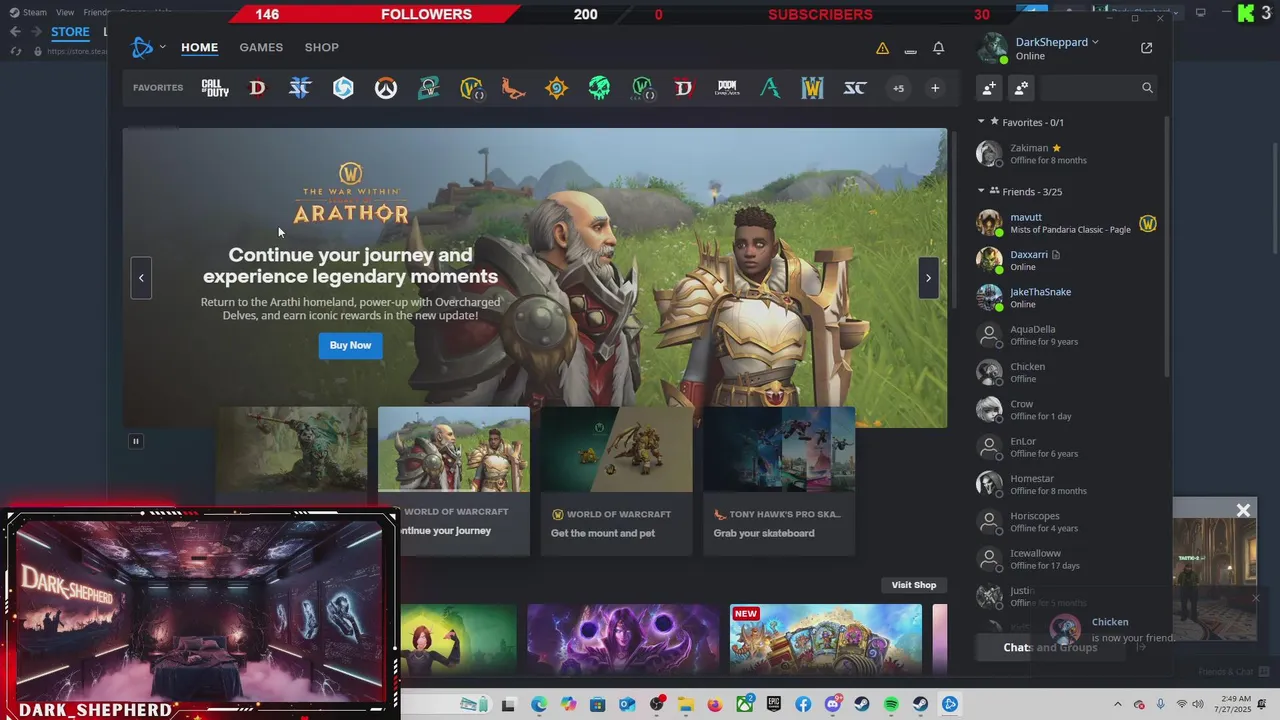Select friend Homestar
The image size is (1280, 720).
click(1066, 484)
